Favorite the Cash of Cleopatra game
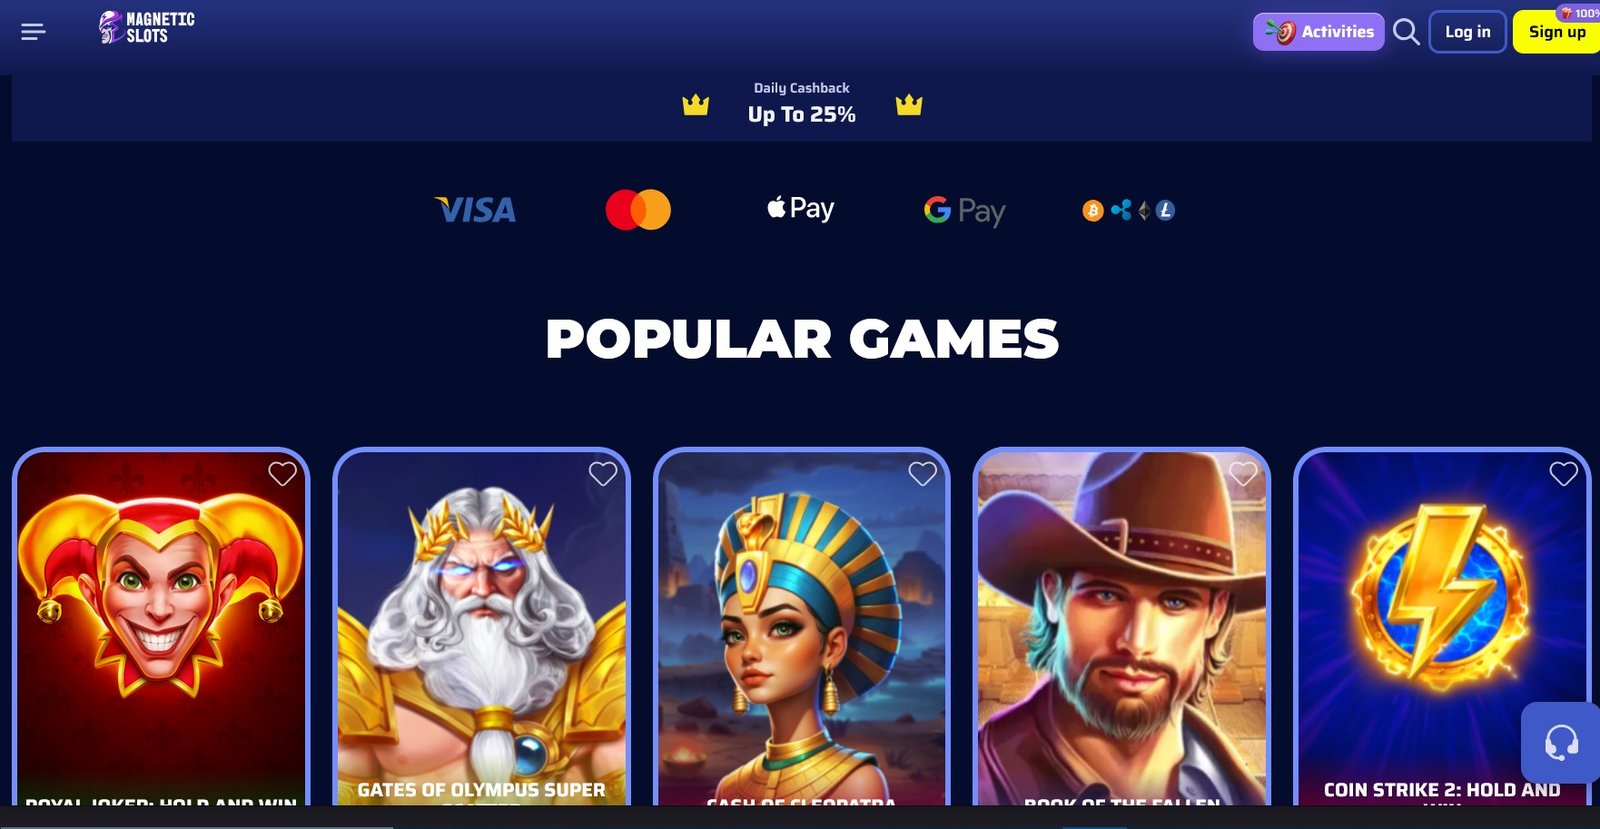Image resolution: width=1600 pixels, height=829 pixels. 923,473
